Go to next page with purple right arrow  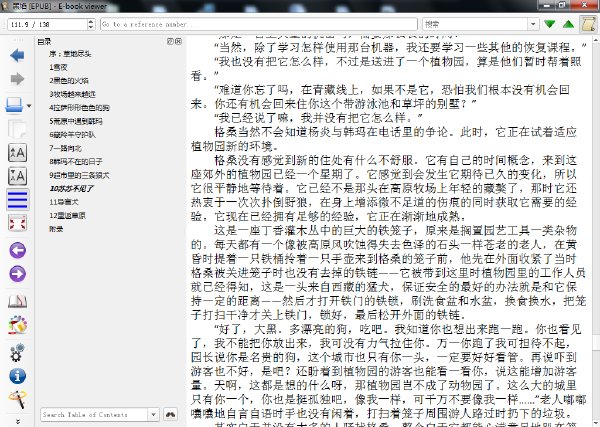(18, 274)
